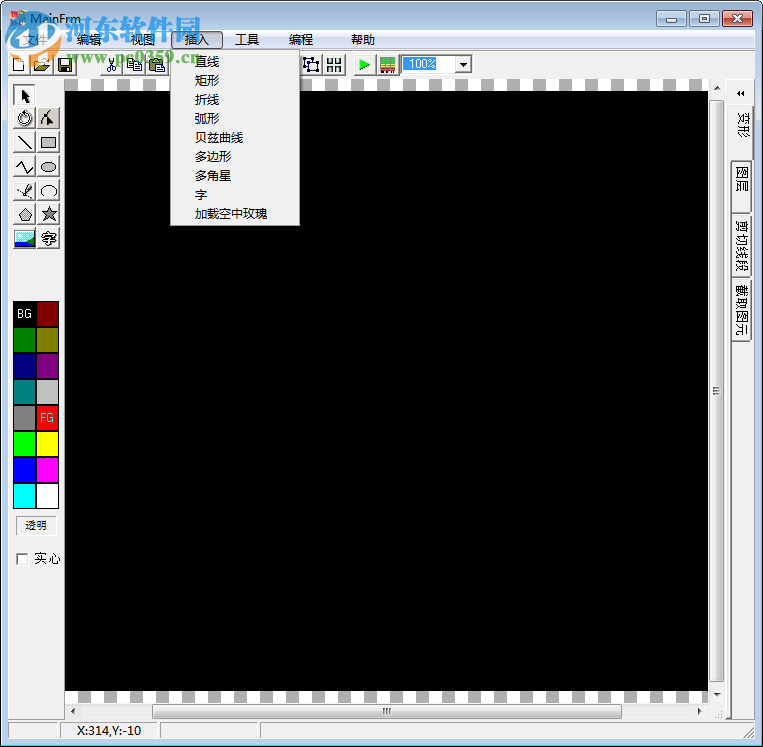Pick the black BG color swatch
This screenshot has width=763, height=747.
click(x=24, y=314)
